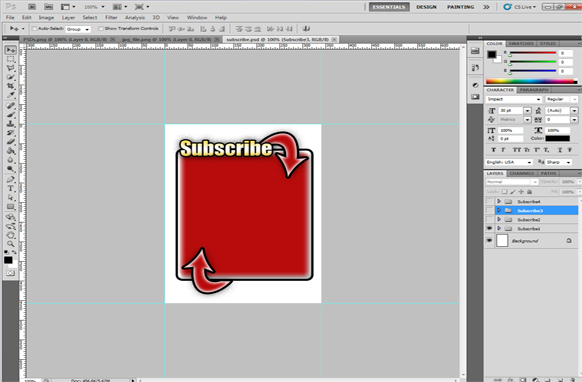
Task: Show more workspaces chevron
Action: (486, 7)
